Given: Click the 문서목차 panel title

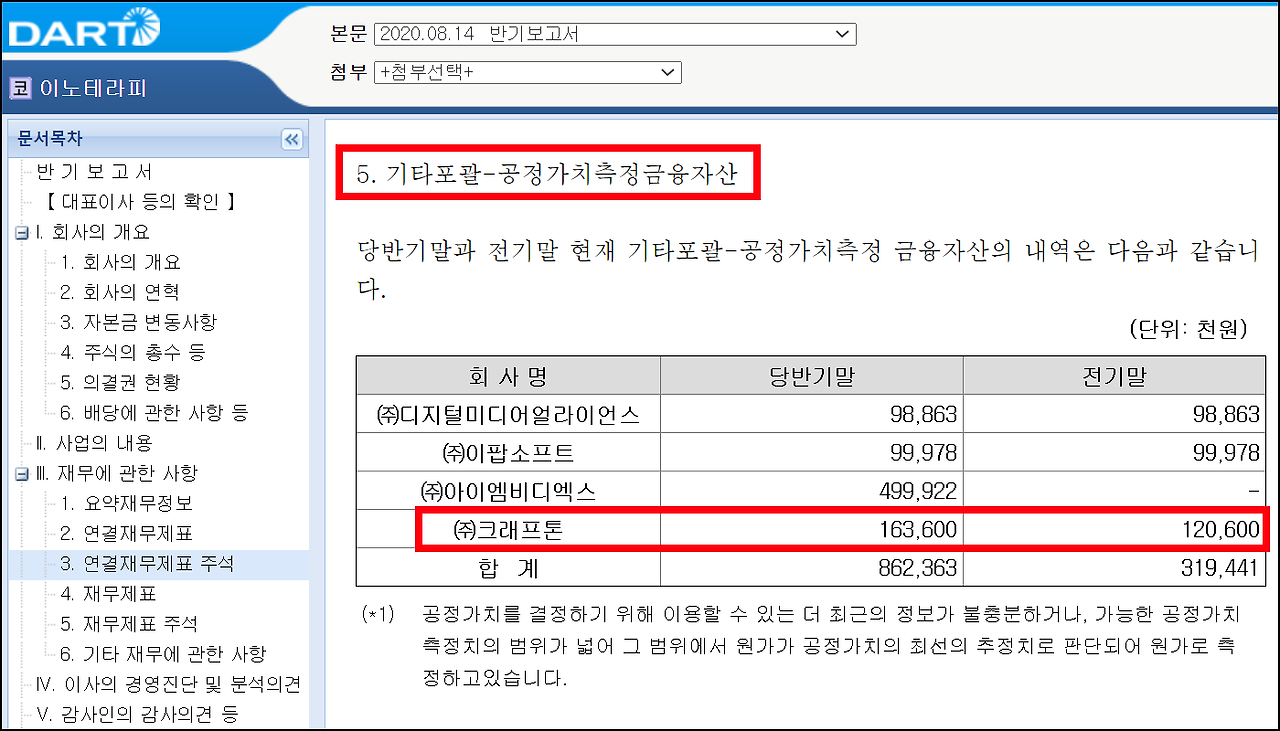Looking at the screenshot, I should pyautogui.click(x=50, y=139).
